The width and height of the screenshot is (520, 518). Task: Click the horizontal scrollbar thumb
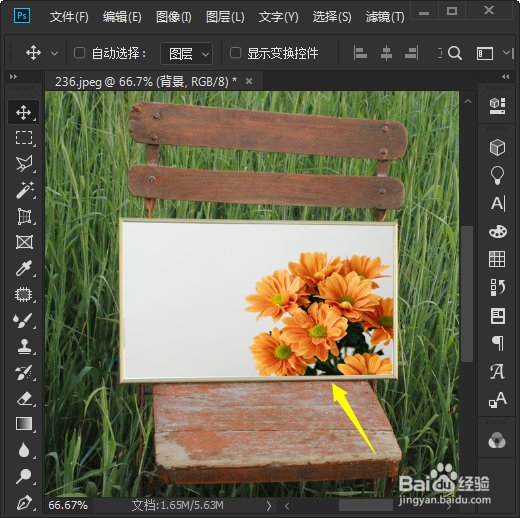[x=366, y=505]
